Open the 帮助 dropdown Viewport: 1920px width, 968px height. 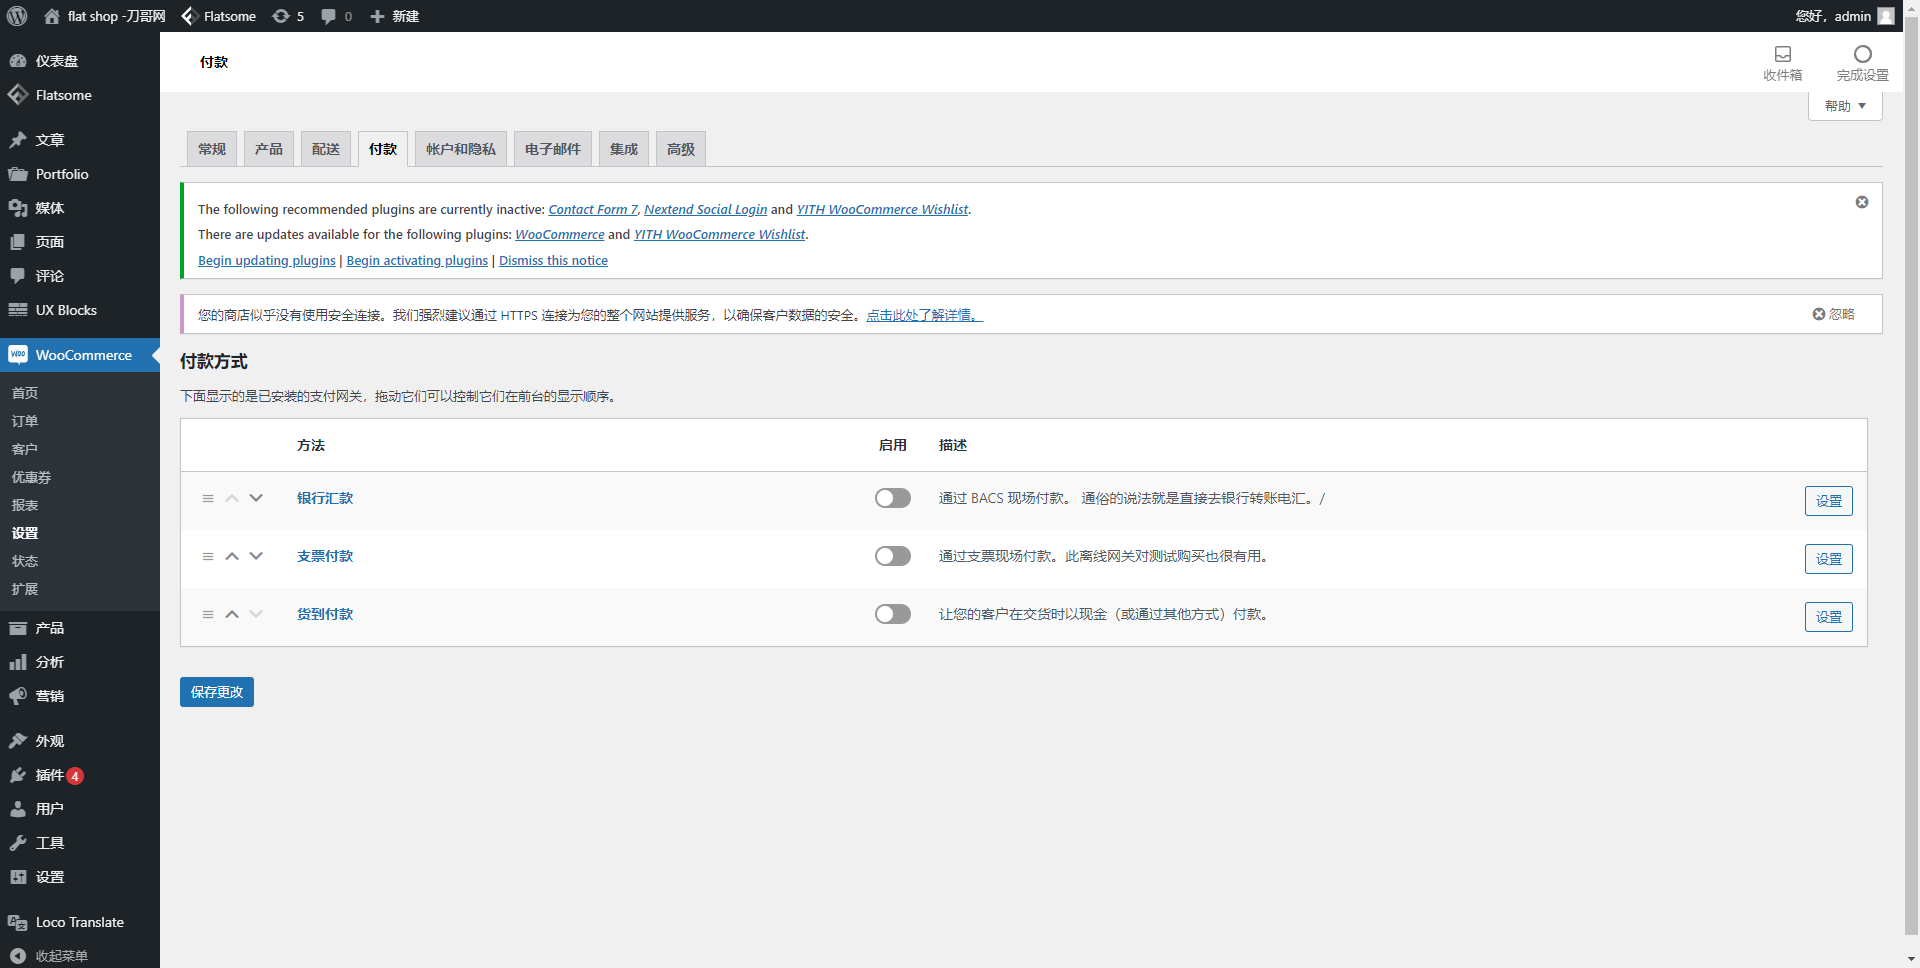pyautogui.click(x=1843, y=105)
